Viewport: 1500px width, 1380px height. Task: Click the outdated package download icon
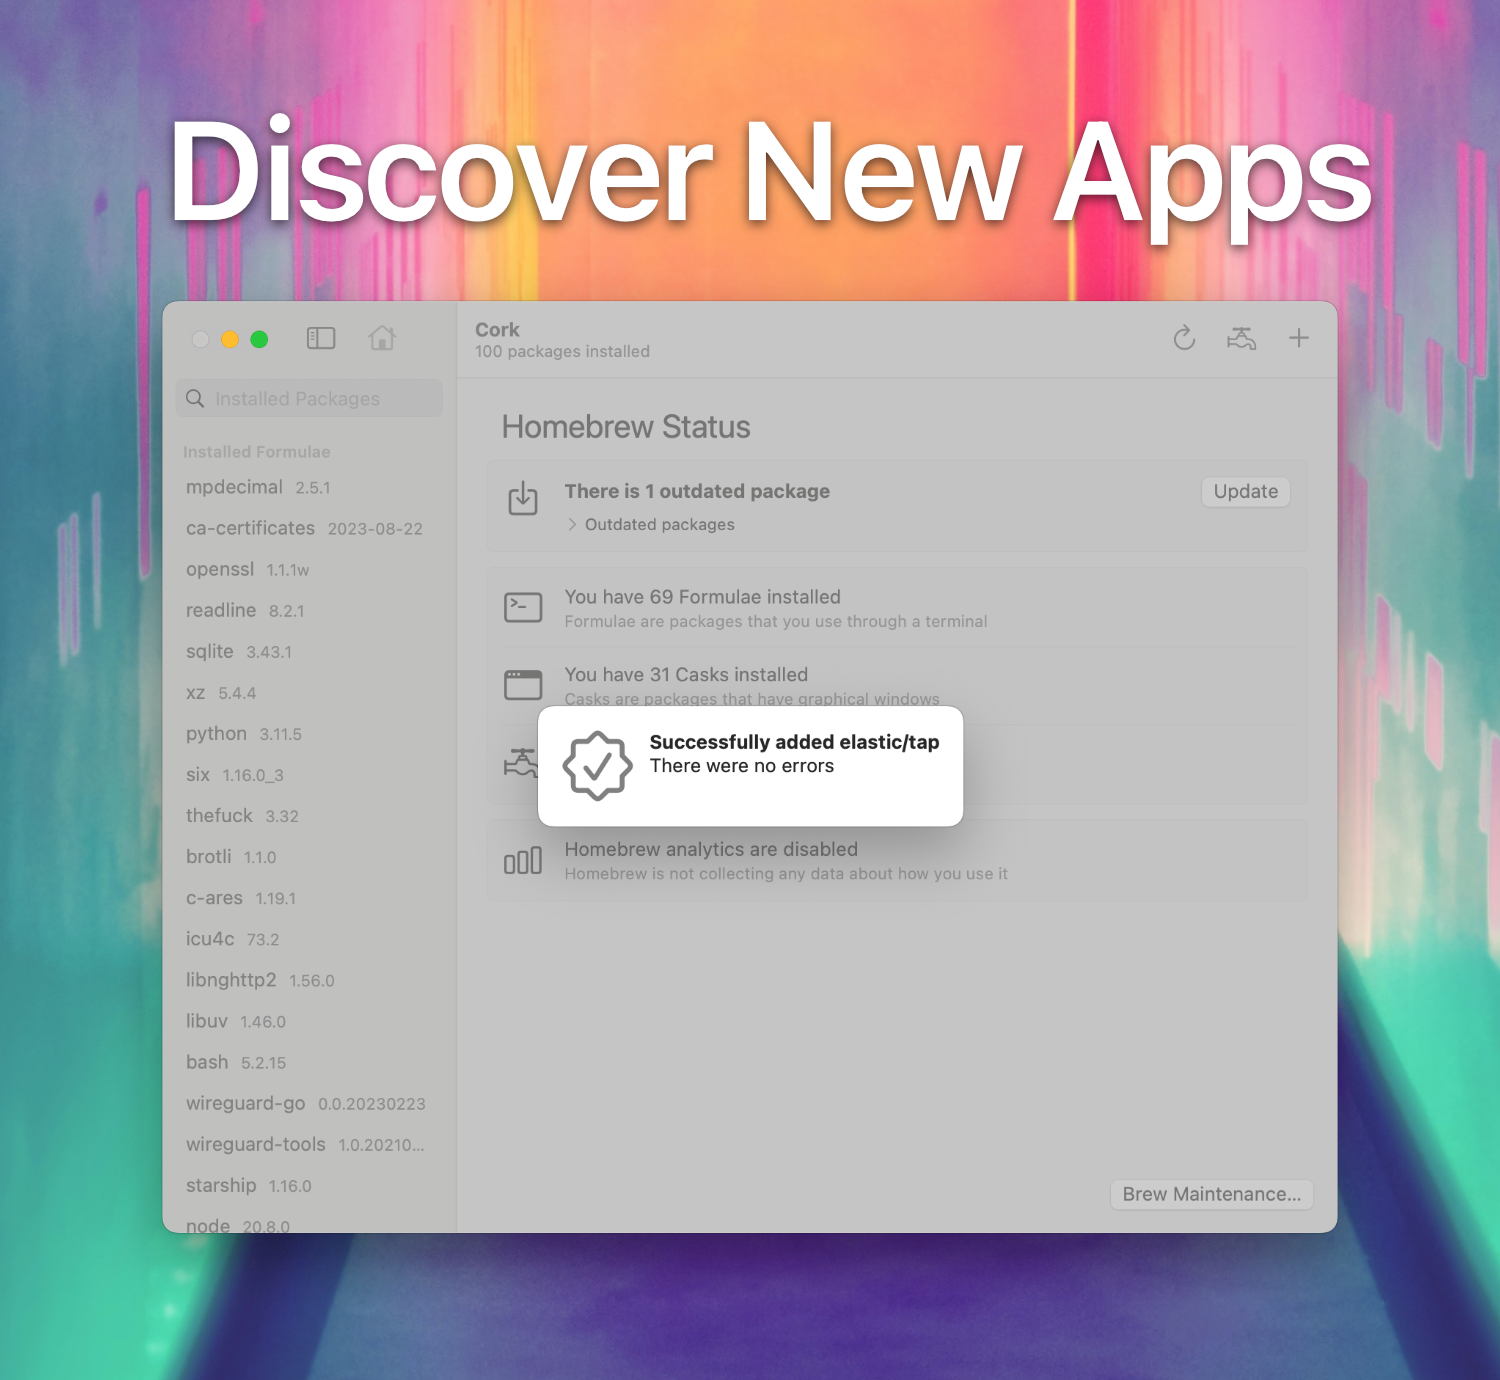(523, 498)
